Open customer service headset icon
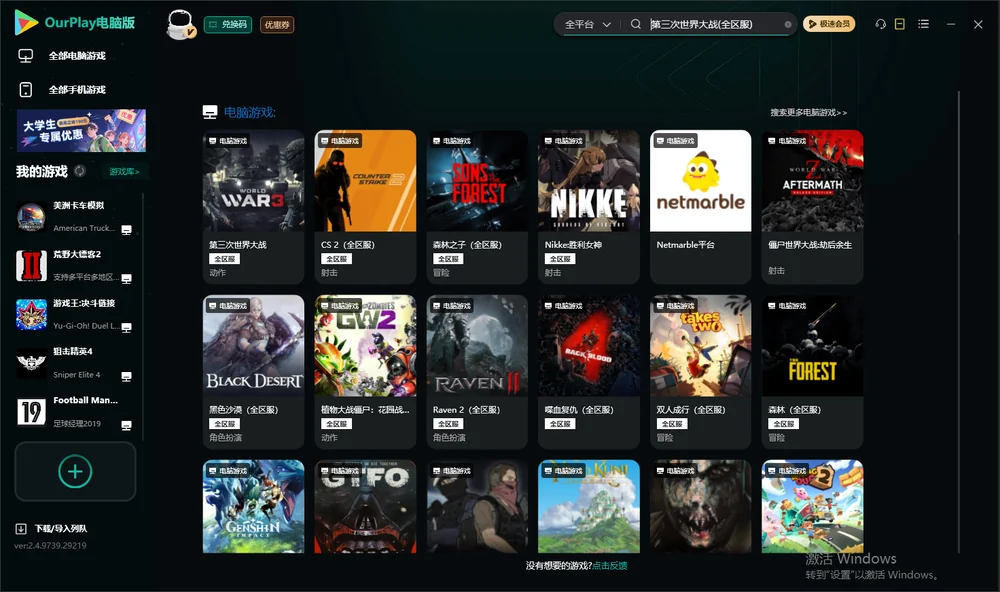 [x=880, y=24]
